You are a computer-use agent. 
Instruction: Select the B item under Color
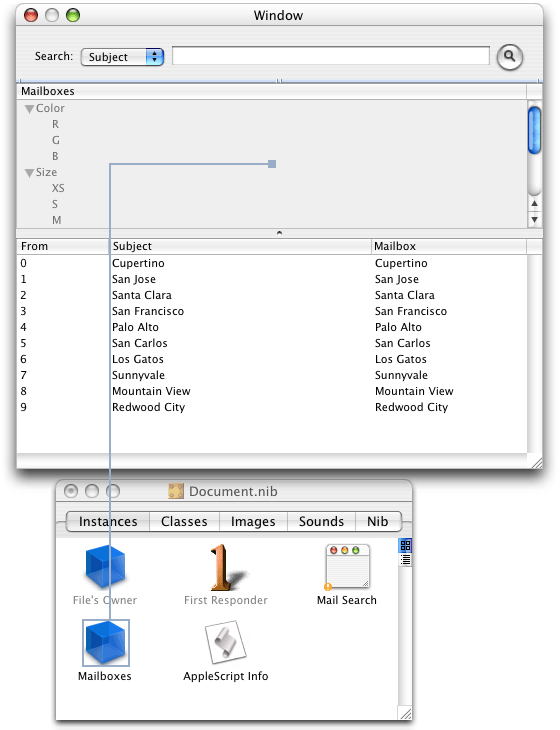coord(55,156)
